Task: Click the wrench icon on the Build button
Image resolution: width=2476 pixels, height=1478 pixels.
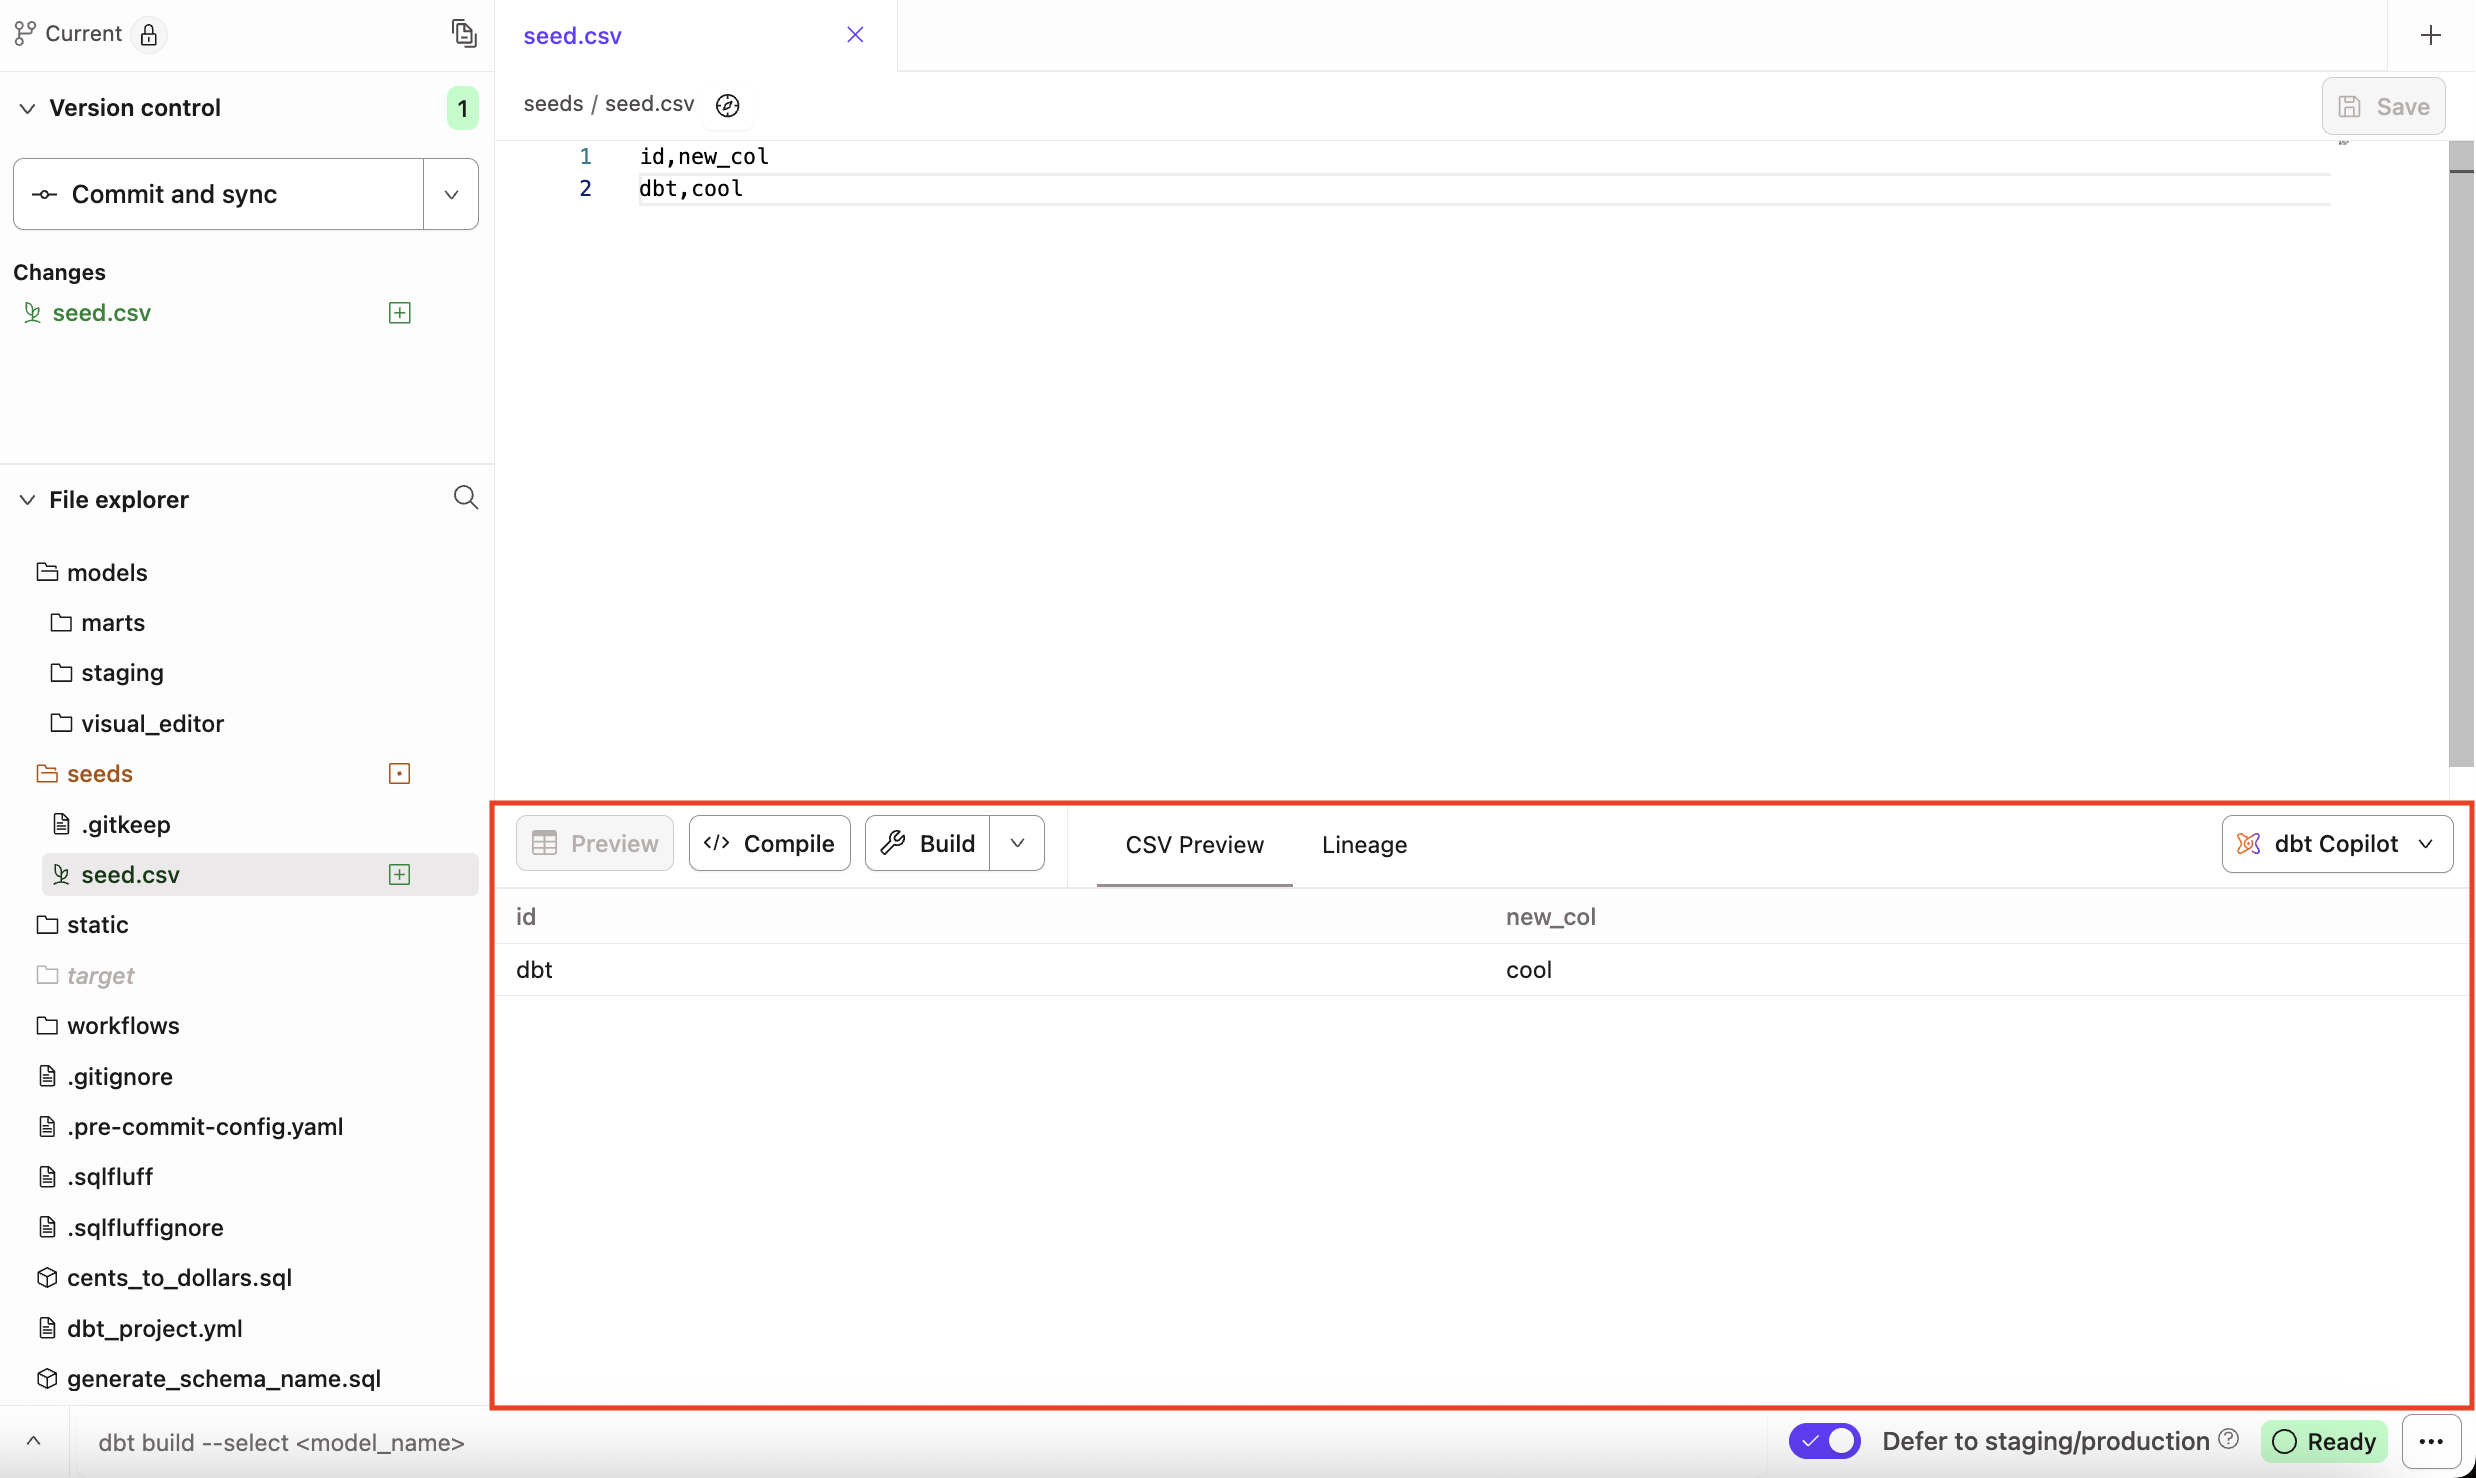Action: point(893,842)
